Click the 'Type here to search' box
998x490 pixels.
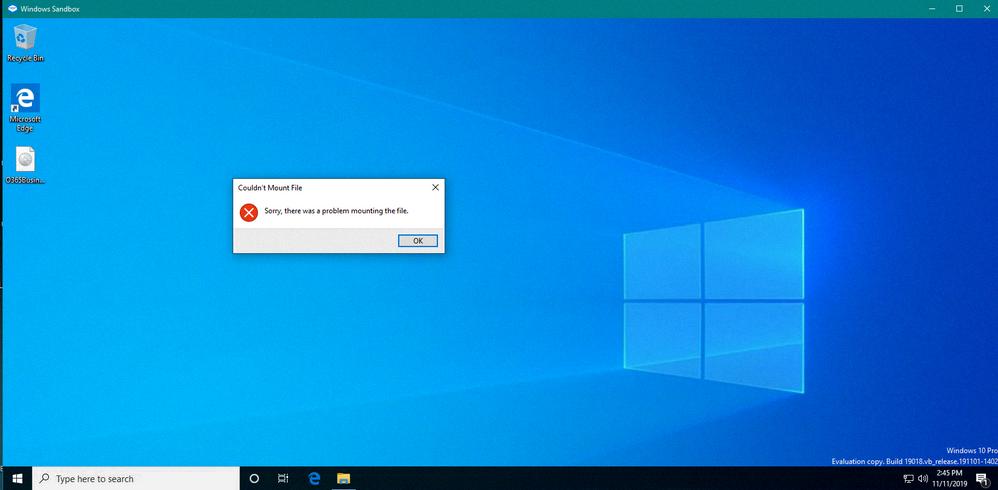tap(140, 479)
